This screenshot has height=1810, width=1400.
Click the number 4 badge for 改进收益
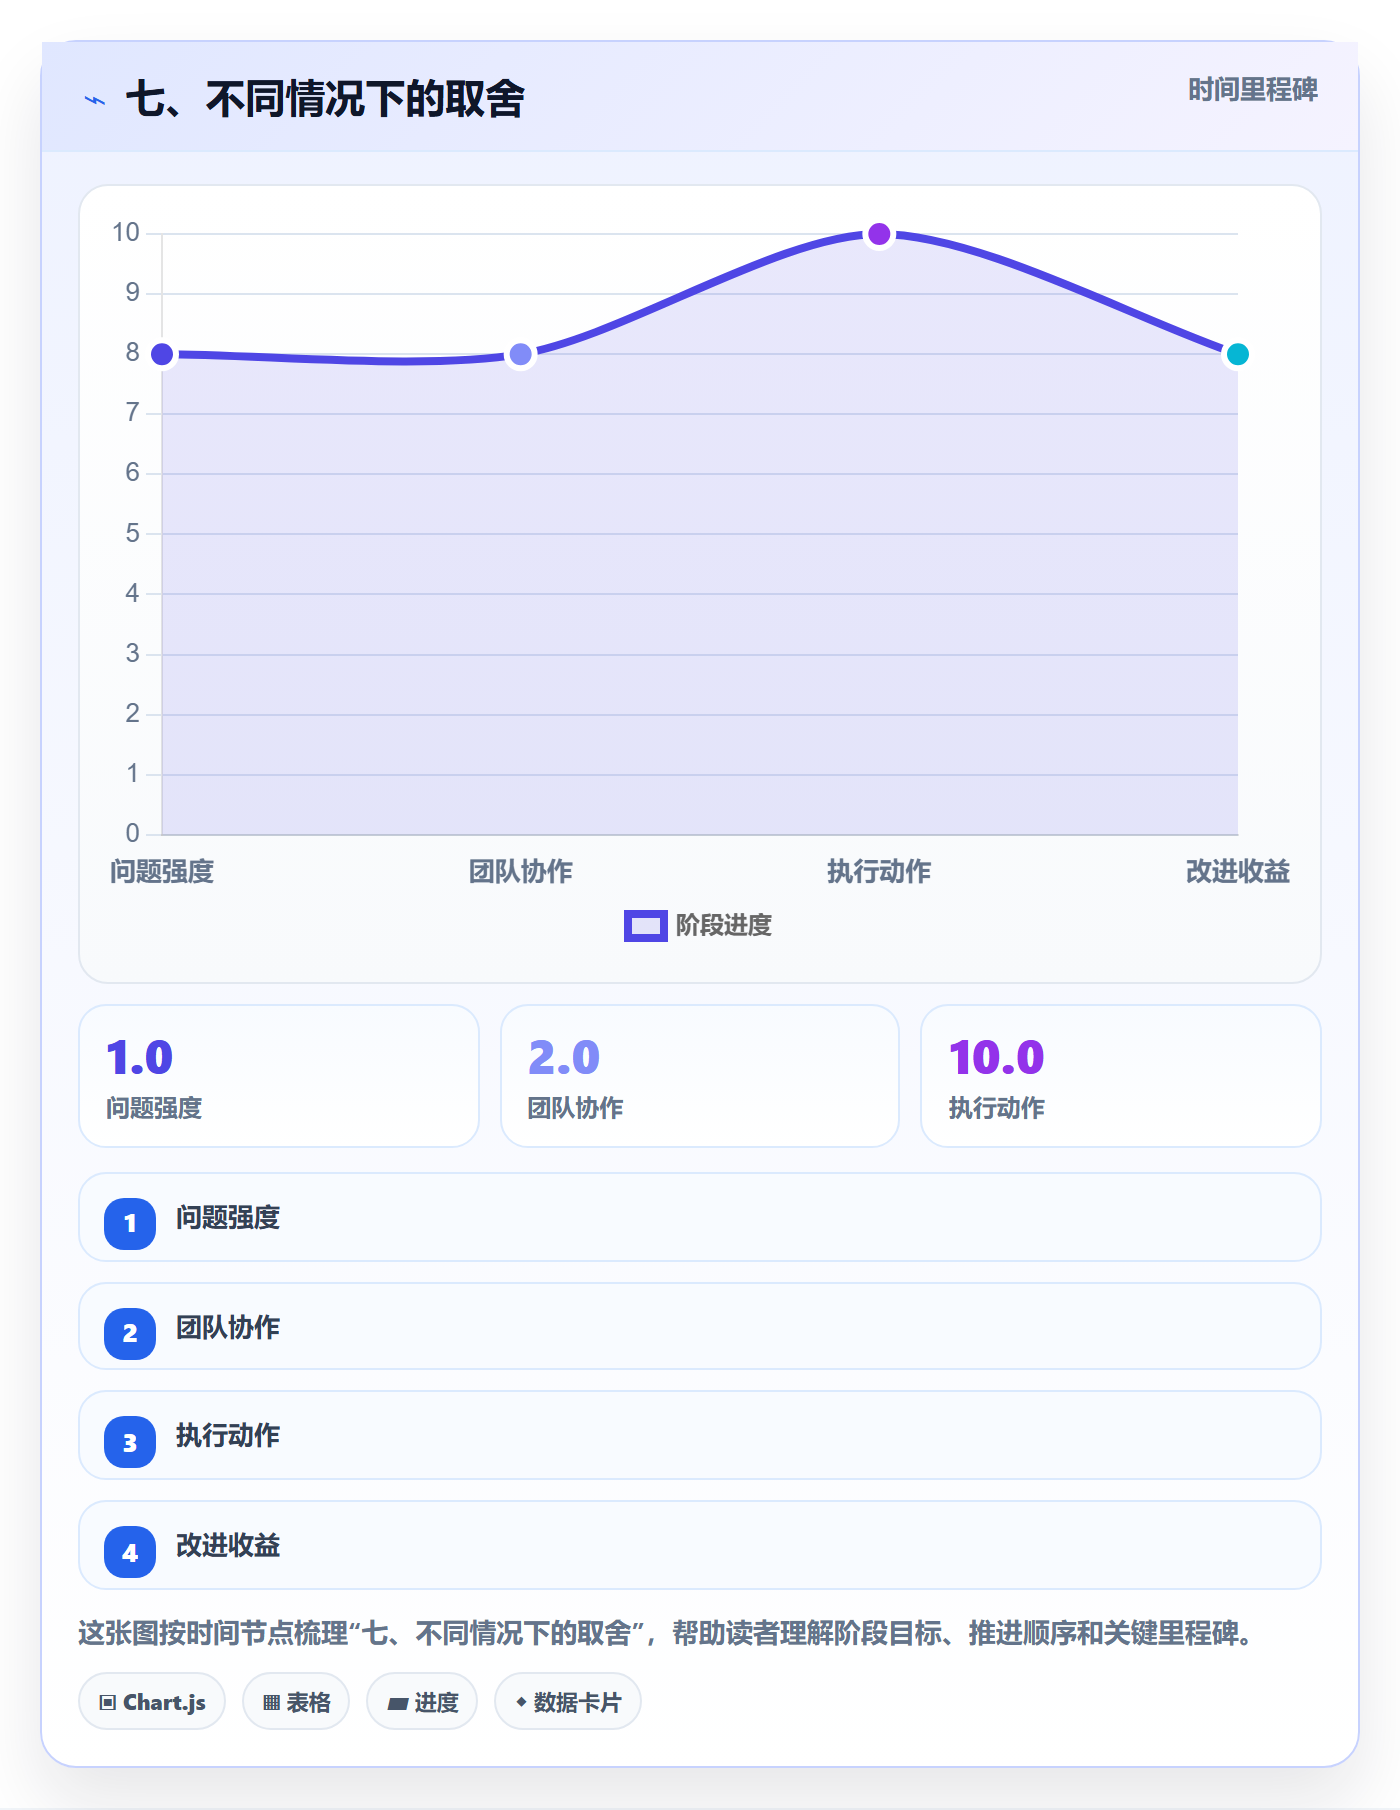pos(130,1552)
